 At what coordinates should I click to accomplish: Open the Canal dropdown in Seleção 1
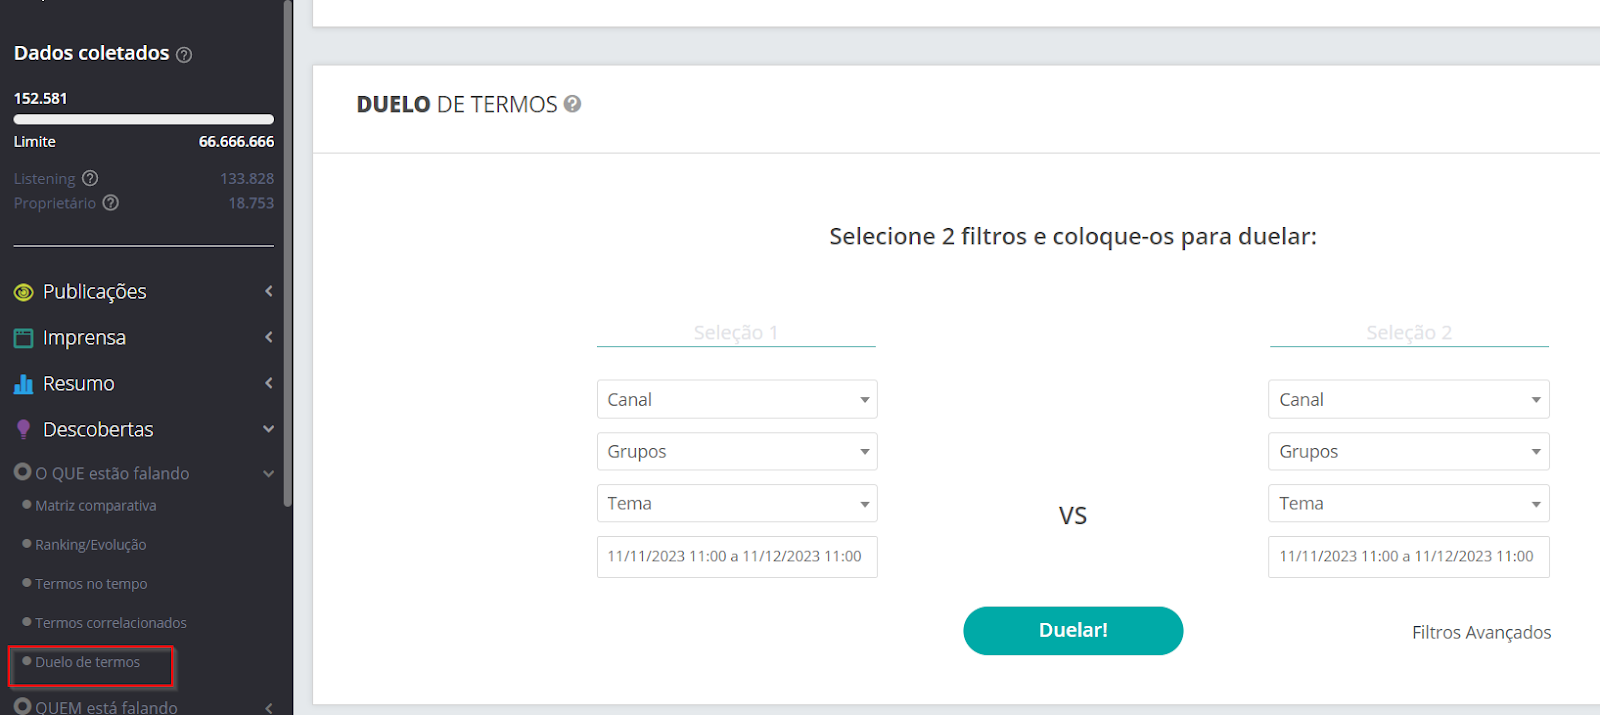coord(737,399)
